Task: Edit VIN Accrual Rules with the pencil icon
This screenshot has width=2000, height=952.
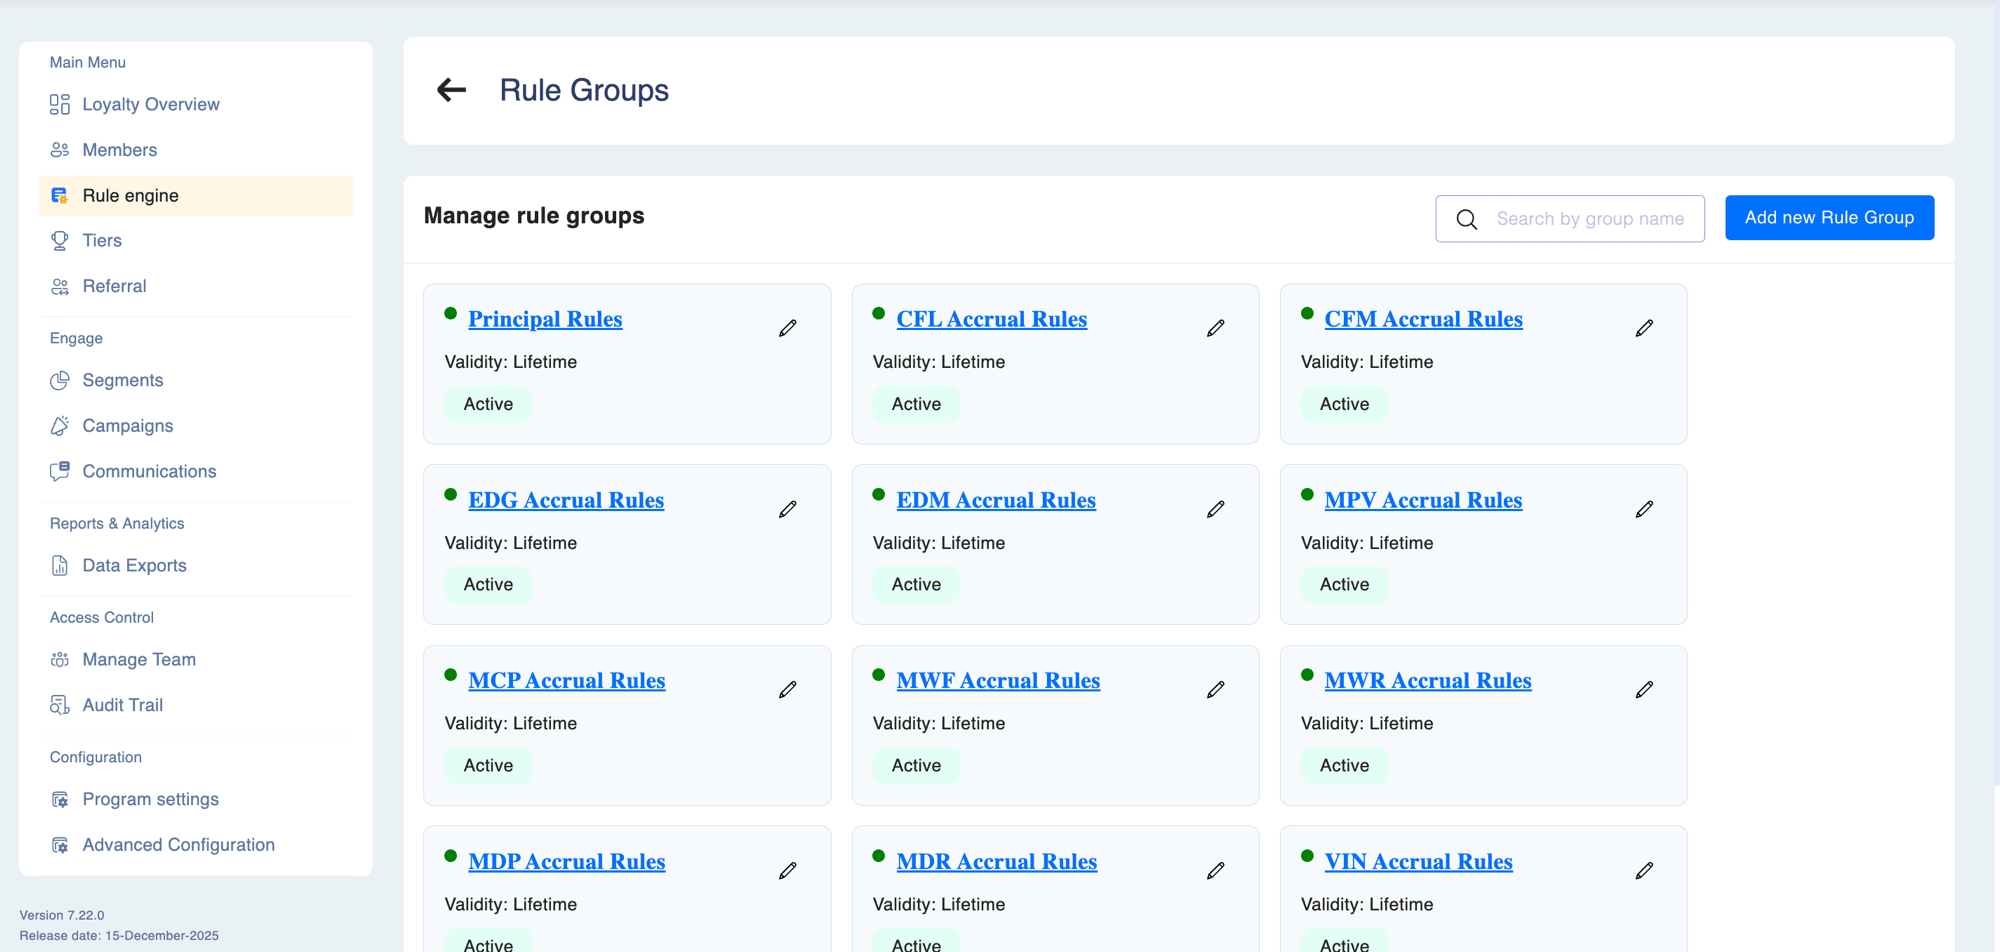Action: [1644, 870]
